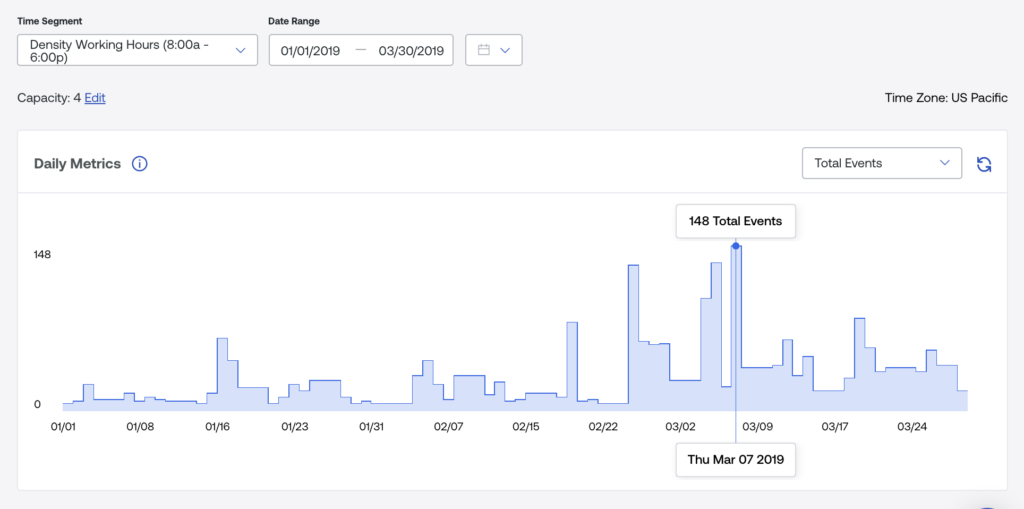Click the 01/01 label on the x-axis
This screenshot has width=1024, height=509.
coord(63,427)
